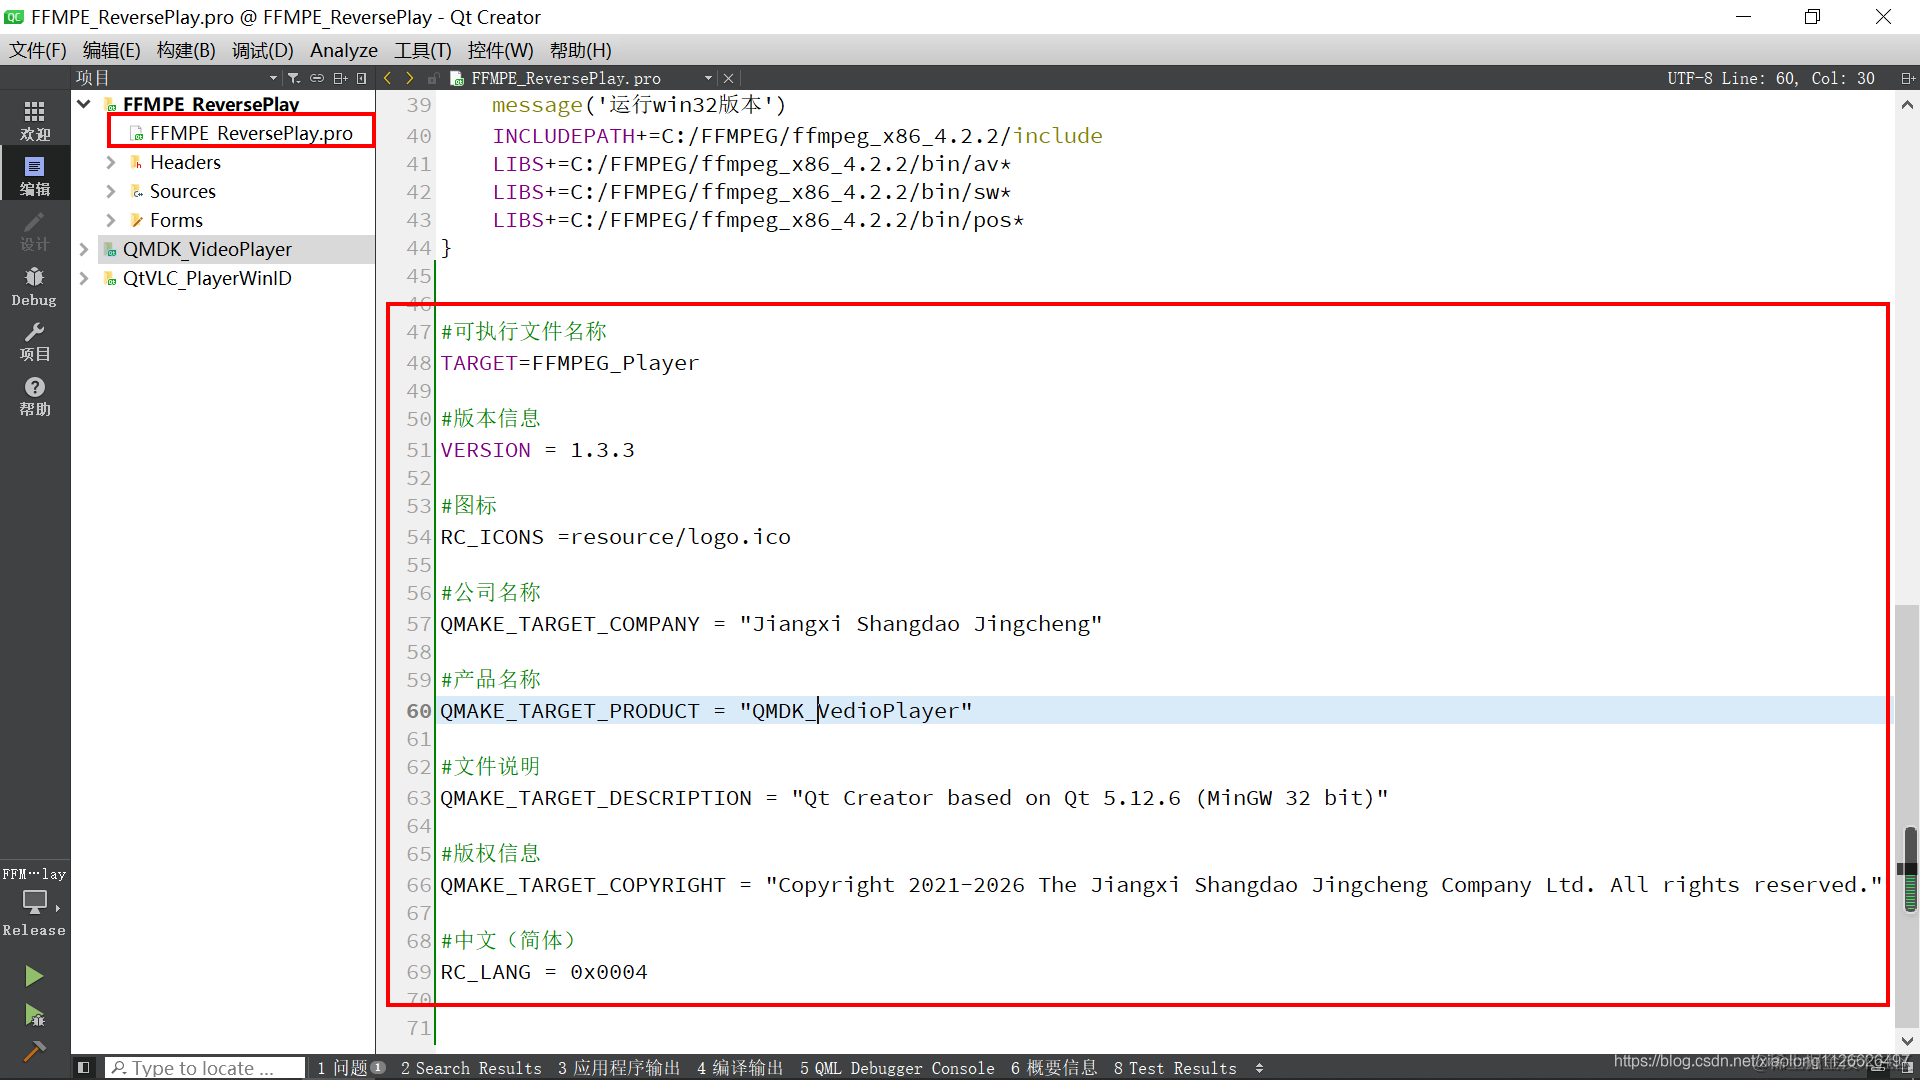Image resolution: width=1920 pixels, height=1080 pixels.
Task: Open the Debug mode in the sidebar
Action: [x=34, y=286]
